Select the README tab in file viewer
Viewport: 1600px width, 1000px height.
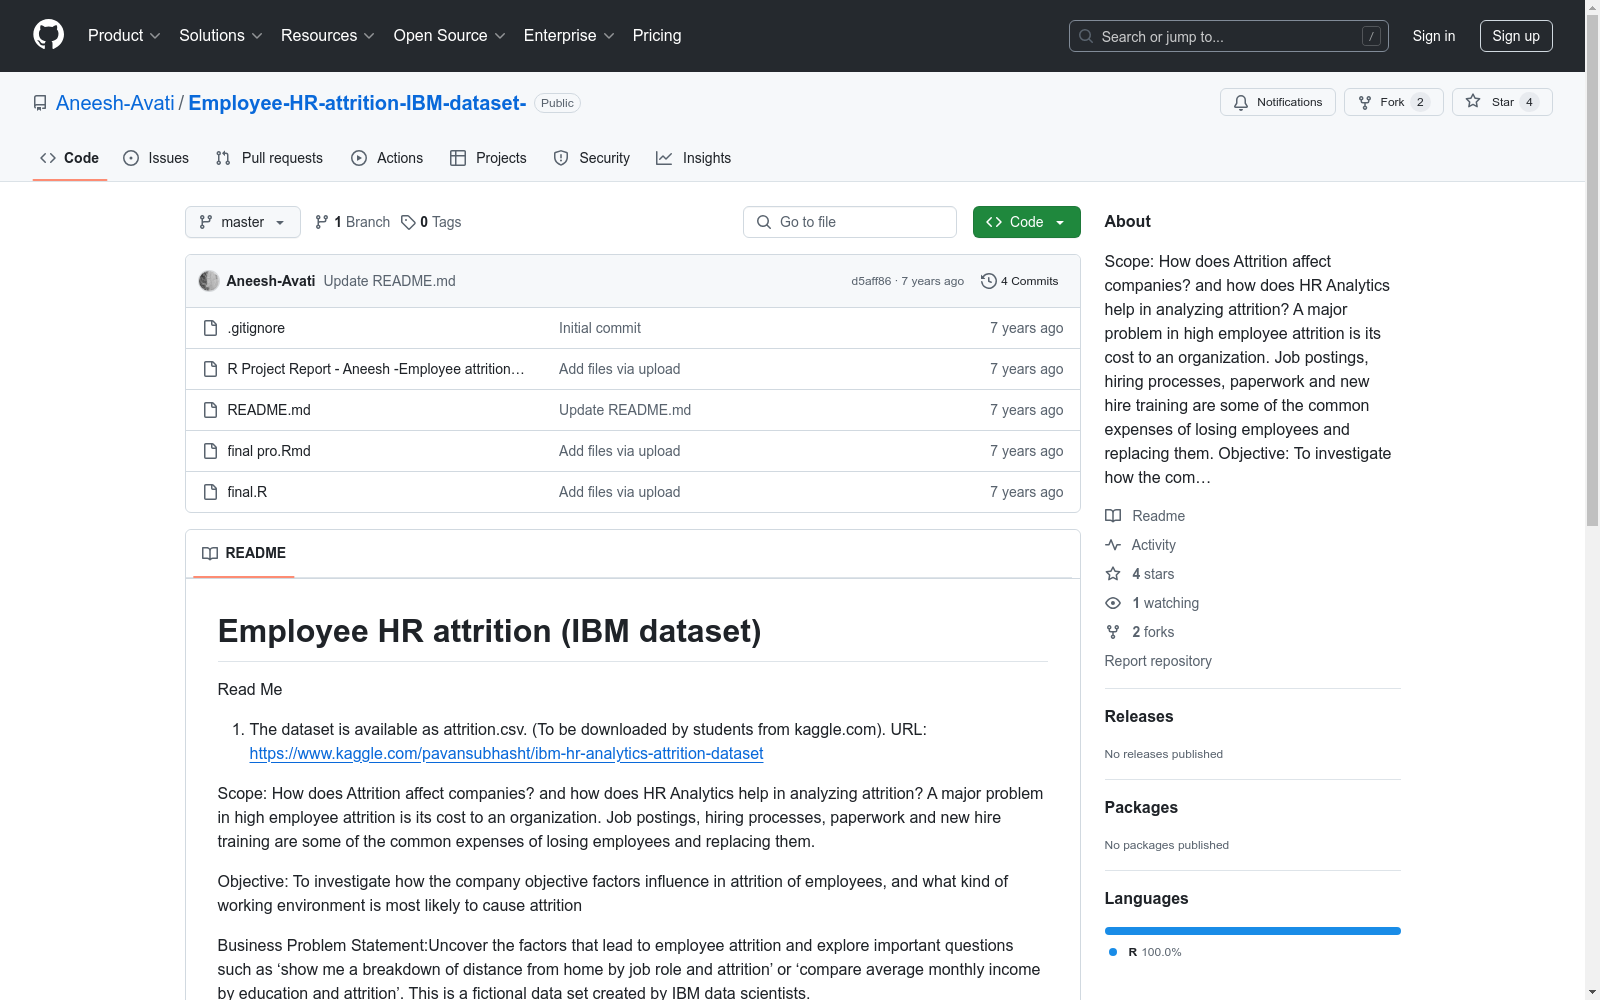pyautogui.click(x=244, y=553)
